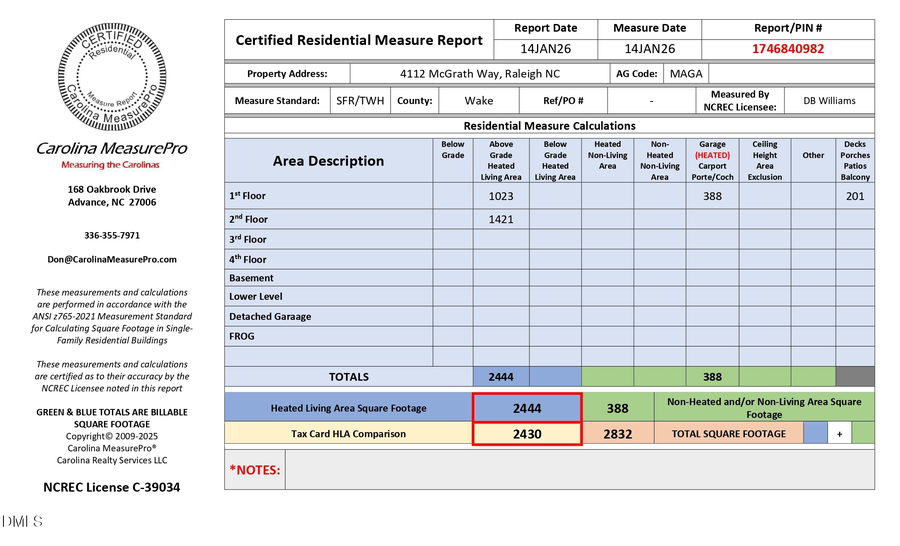Click the Measure Standard SFR/TWH value
900x546 pixels.
click(x=358, y=101)
